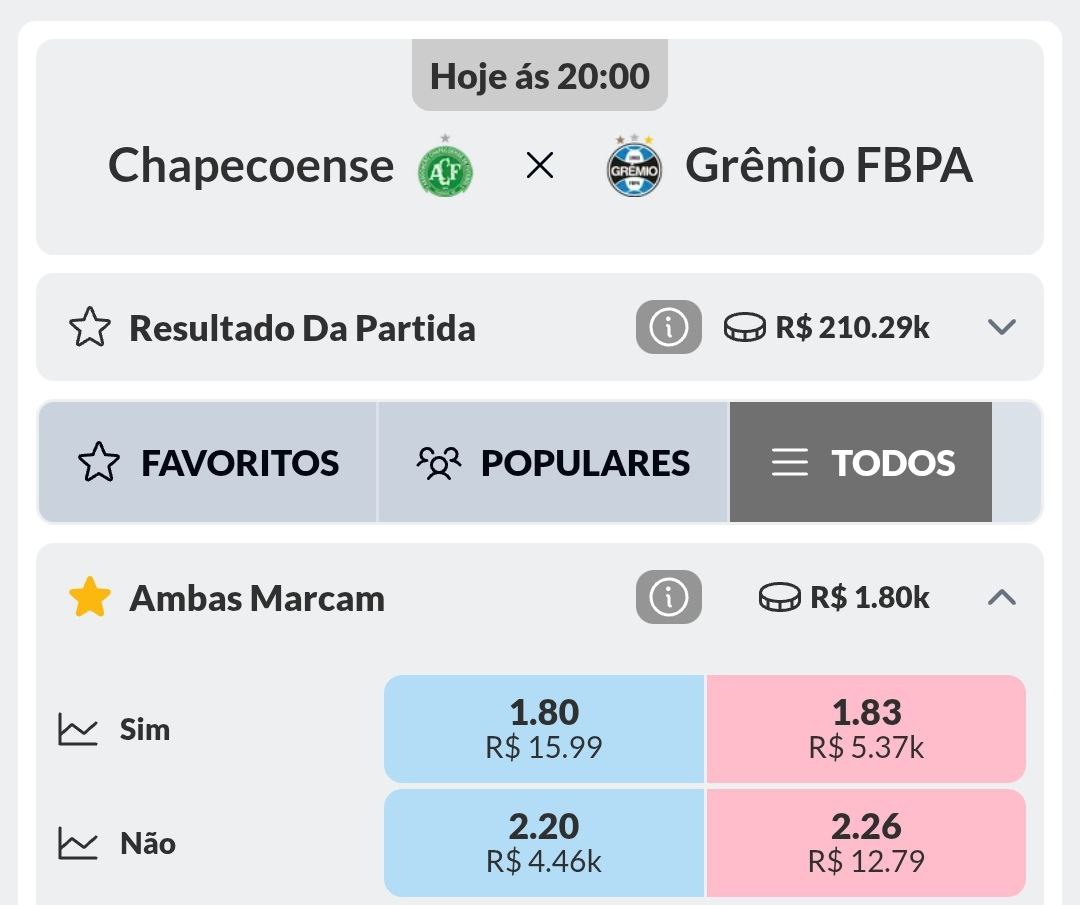Screen dimensions: 1080x905
Task: Click the Chapecoense team crest
Action: tap(445, 167)
